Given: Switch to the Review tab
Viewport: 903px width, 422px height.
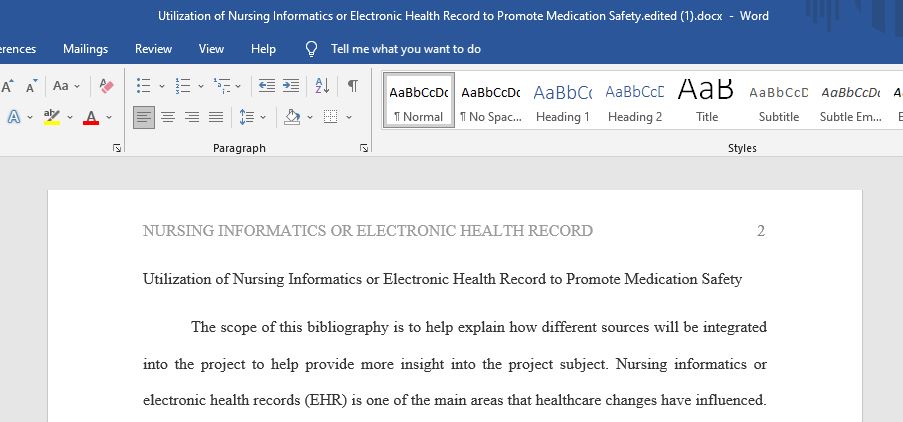Looking at the screenshot, I should (153, 49).
